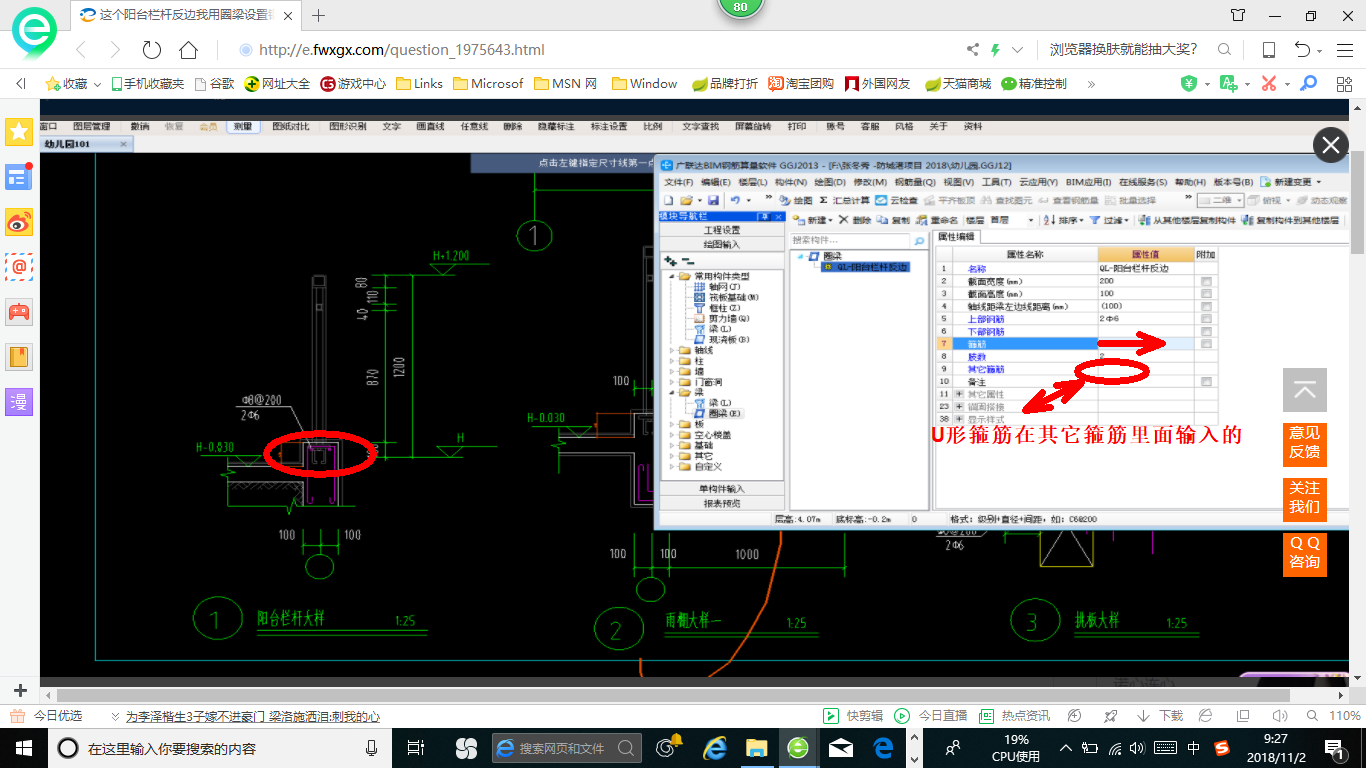The height and width of the screenshot is (768, 1366).
Task: Open the Weibo icon in left sidebar
Action: [19, 222]
